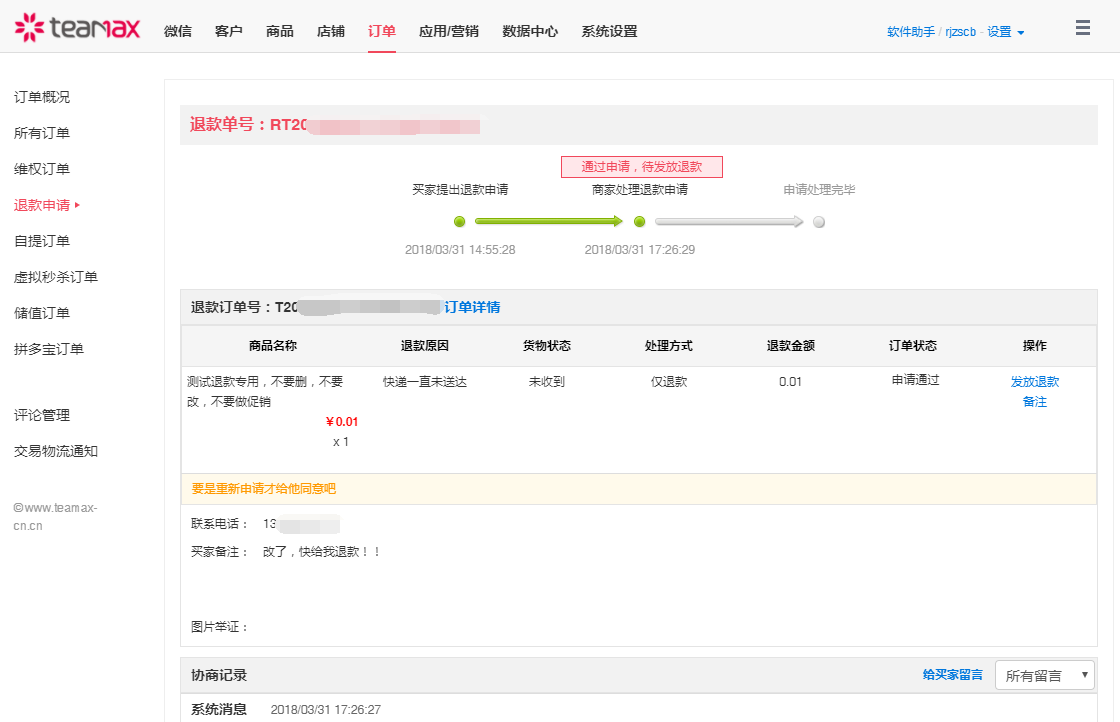Go to the 客户 menu
This screenshot has width=1120, height=722.
point(229,31)
